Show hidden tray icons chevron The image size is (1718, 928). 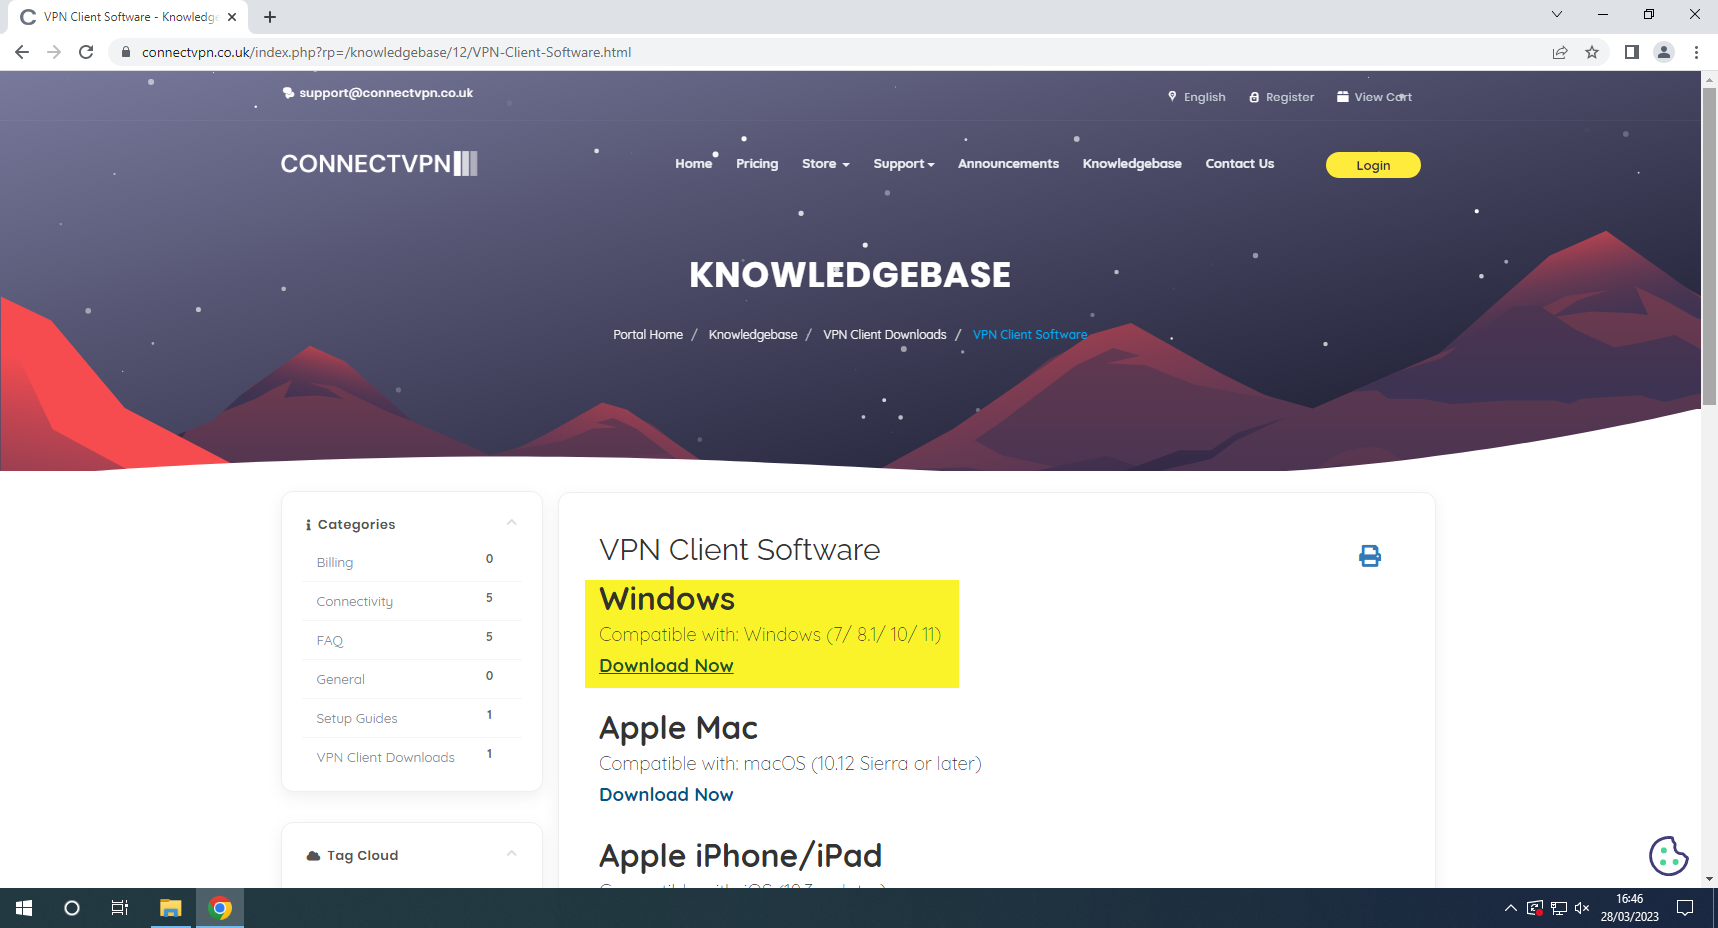coord(1510,908)
